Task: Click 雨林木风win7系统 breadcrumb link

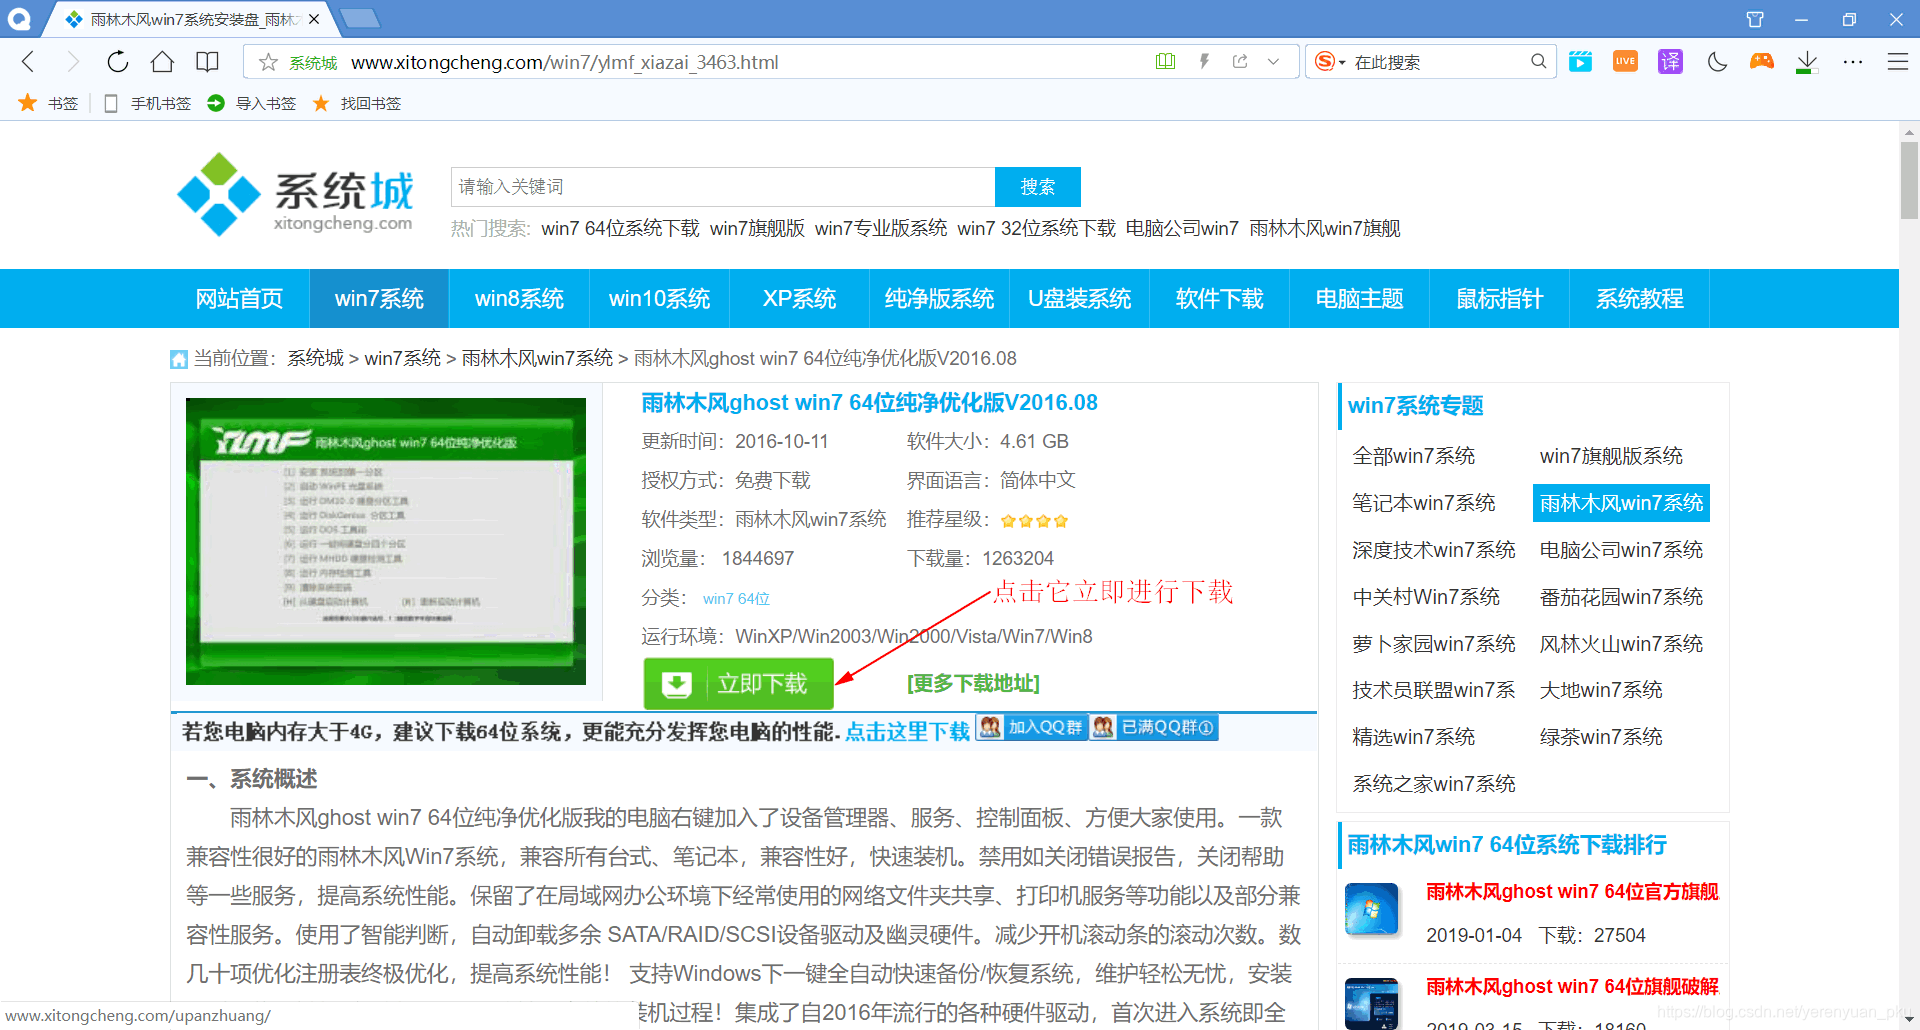Action: click(x=537, y=358)
